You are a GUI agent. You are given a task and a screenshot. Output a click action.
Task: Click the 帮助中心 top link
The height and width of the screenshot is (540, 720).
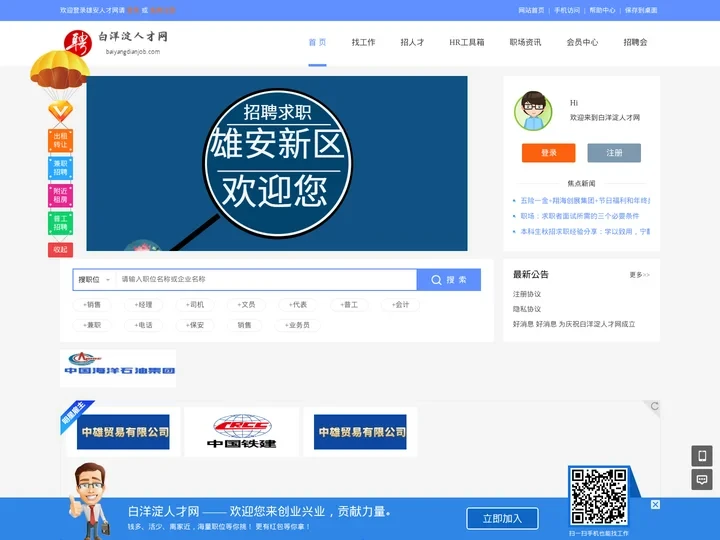(x=602, y=10)
